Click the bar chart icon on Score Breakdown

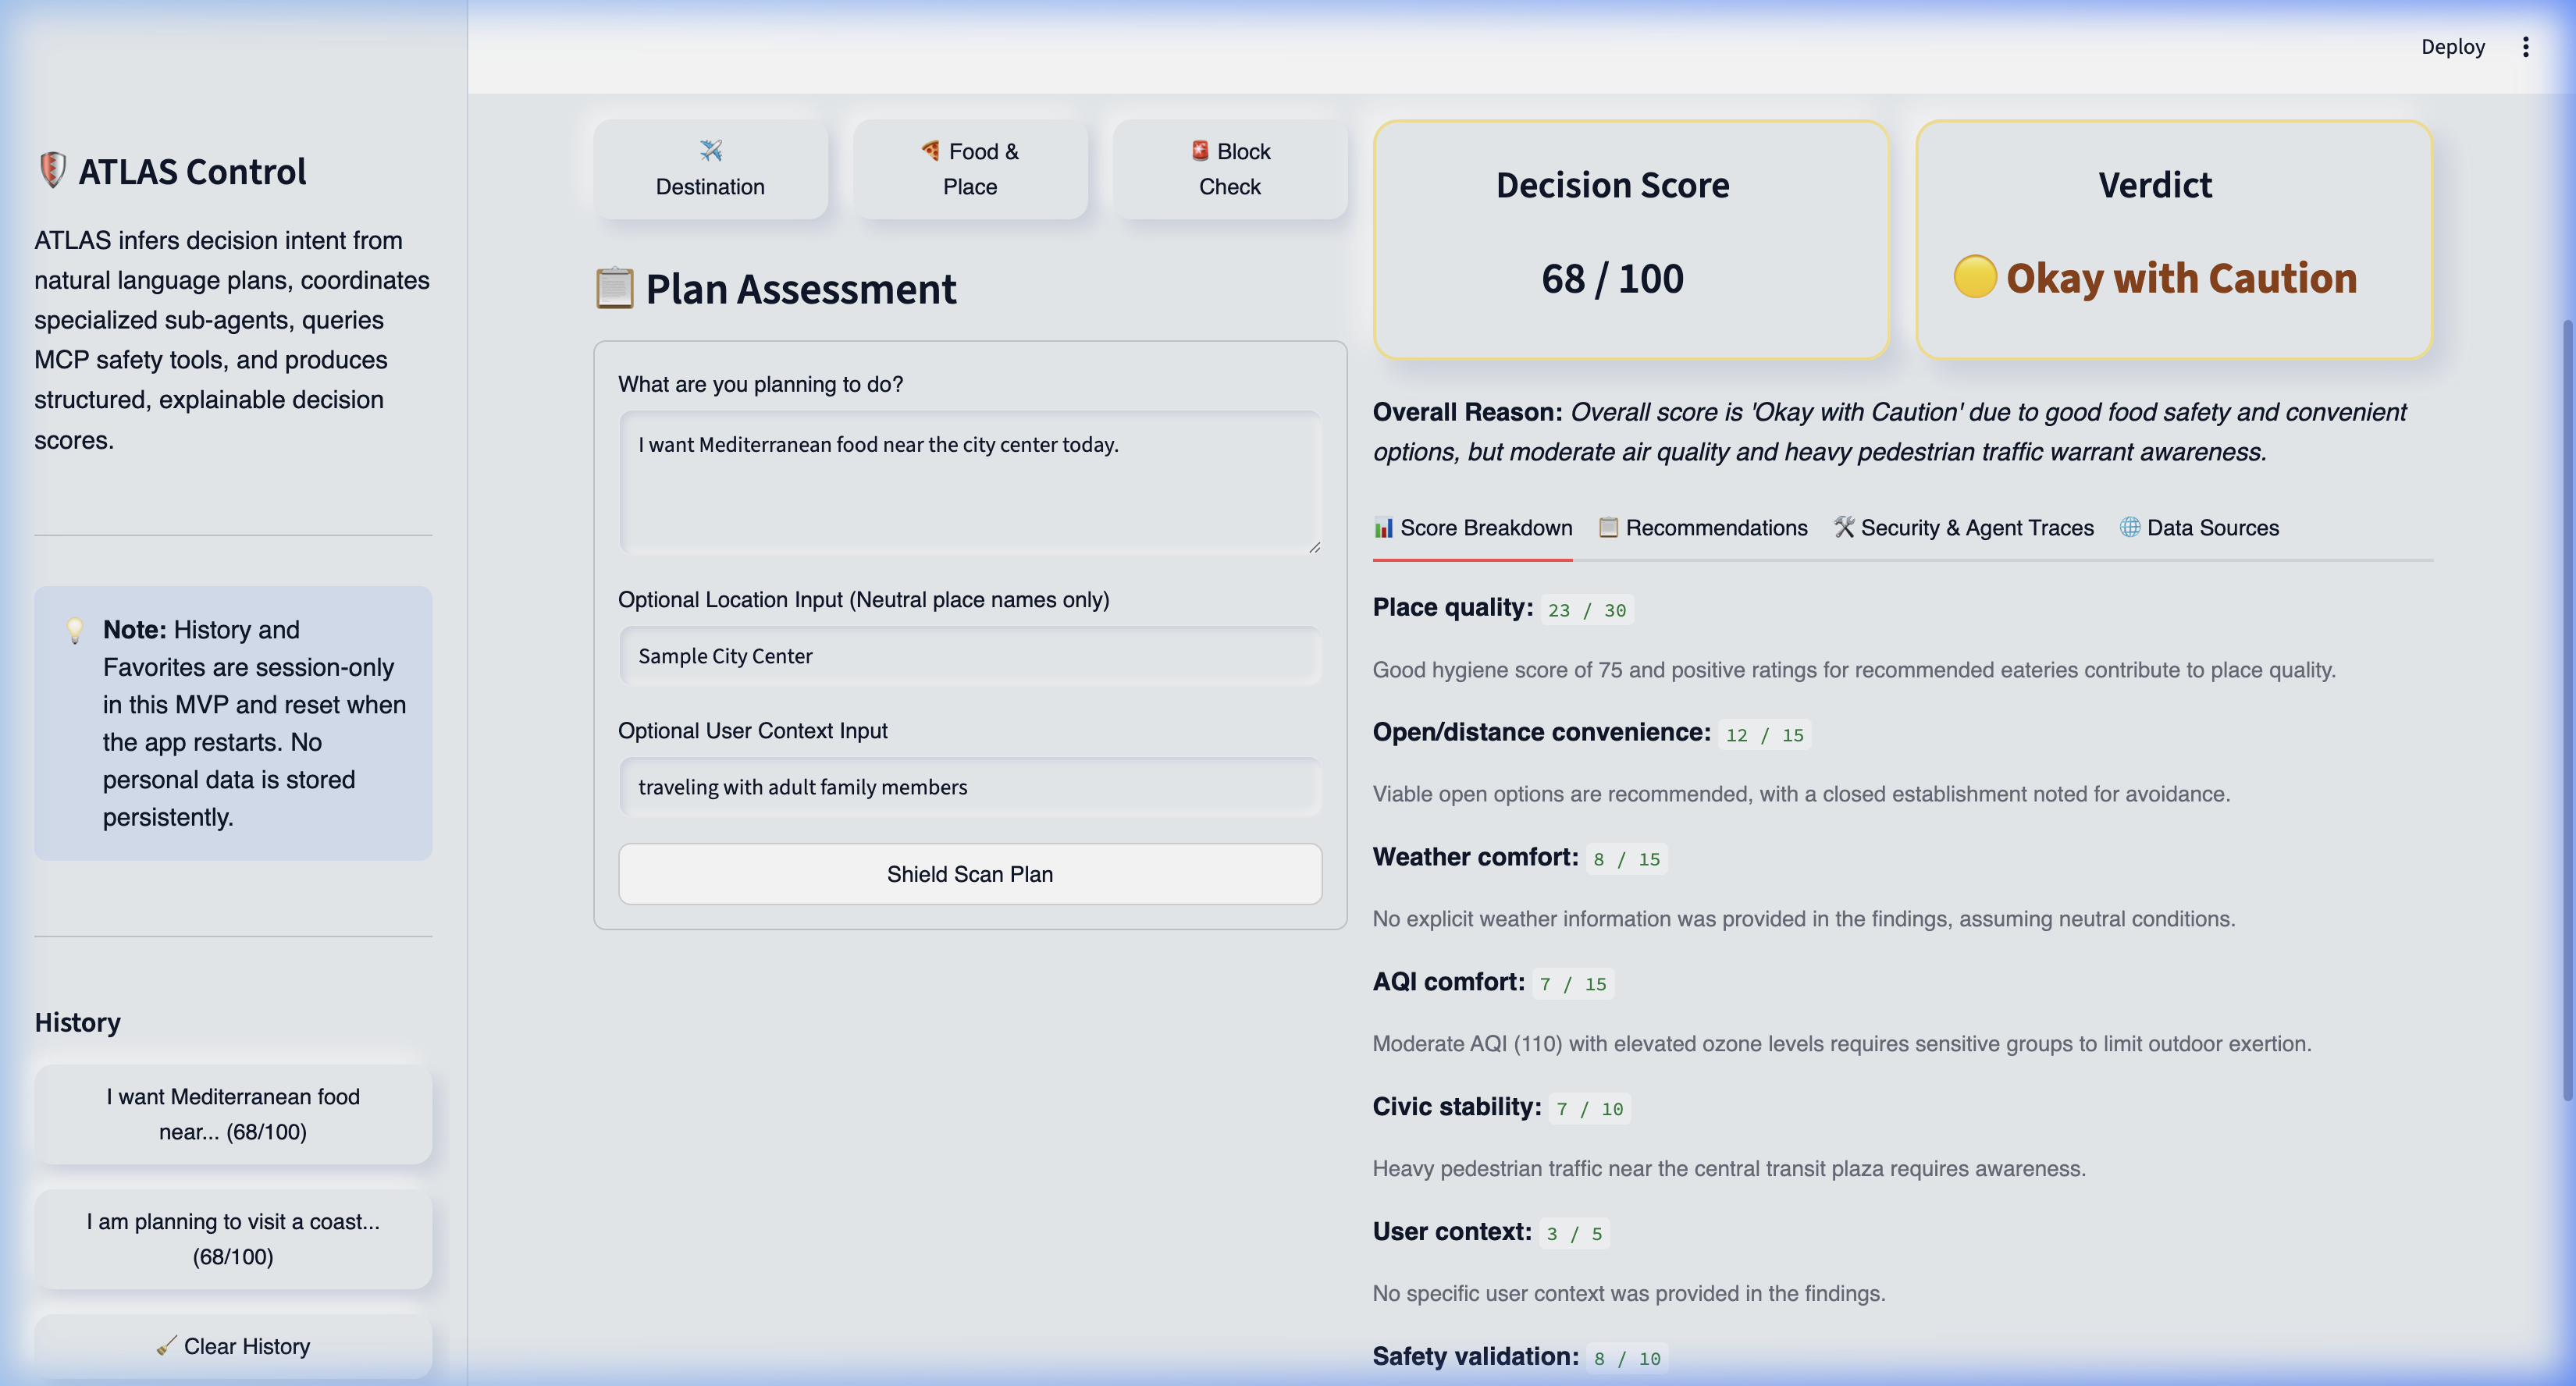click(1383, 528)
